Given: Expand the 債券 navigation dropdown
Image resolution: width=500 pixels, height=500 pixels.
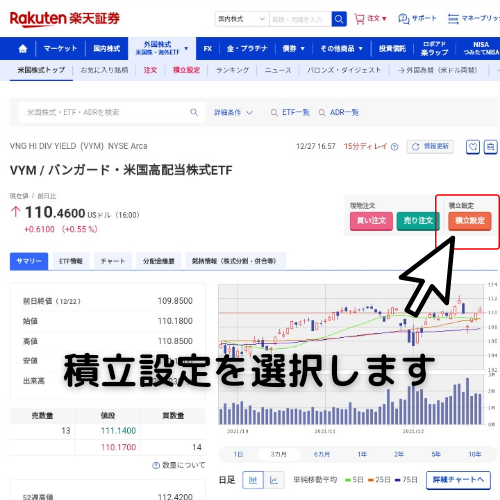Looking at the screenshot, I should coord(303,49).
